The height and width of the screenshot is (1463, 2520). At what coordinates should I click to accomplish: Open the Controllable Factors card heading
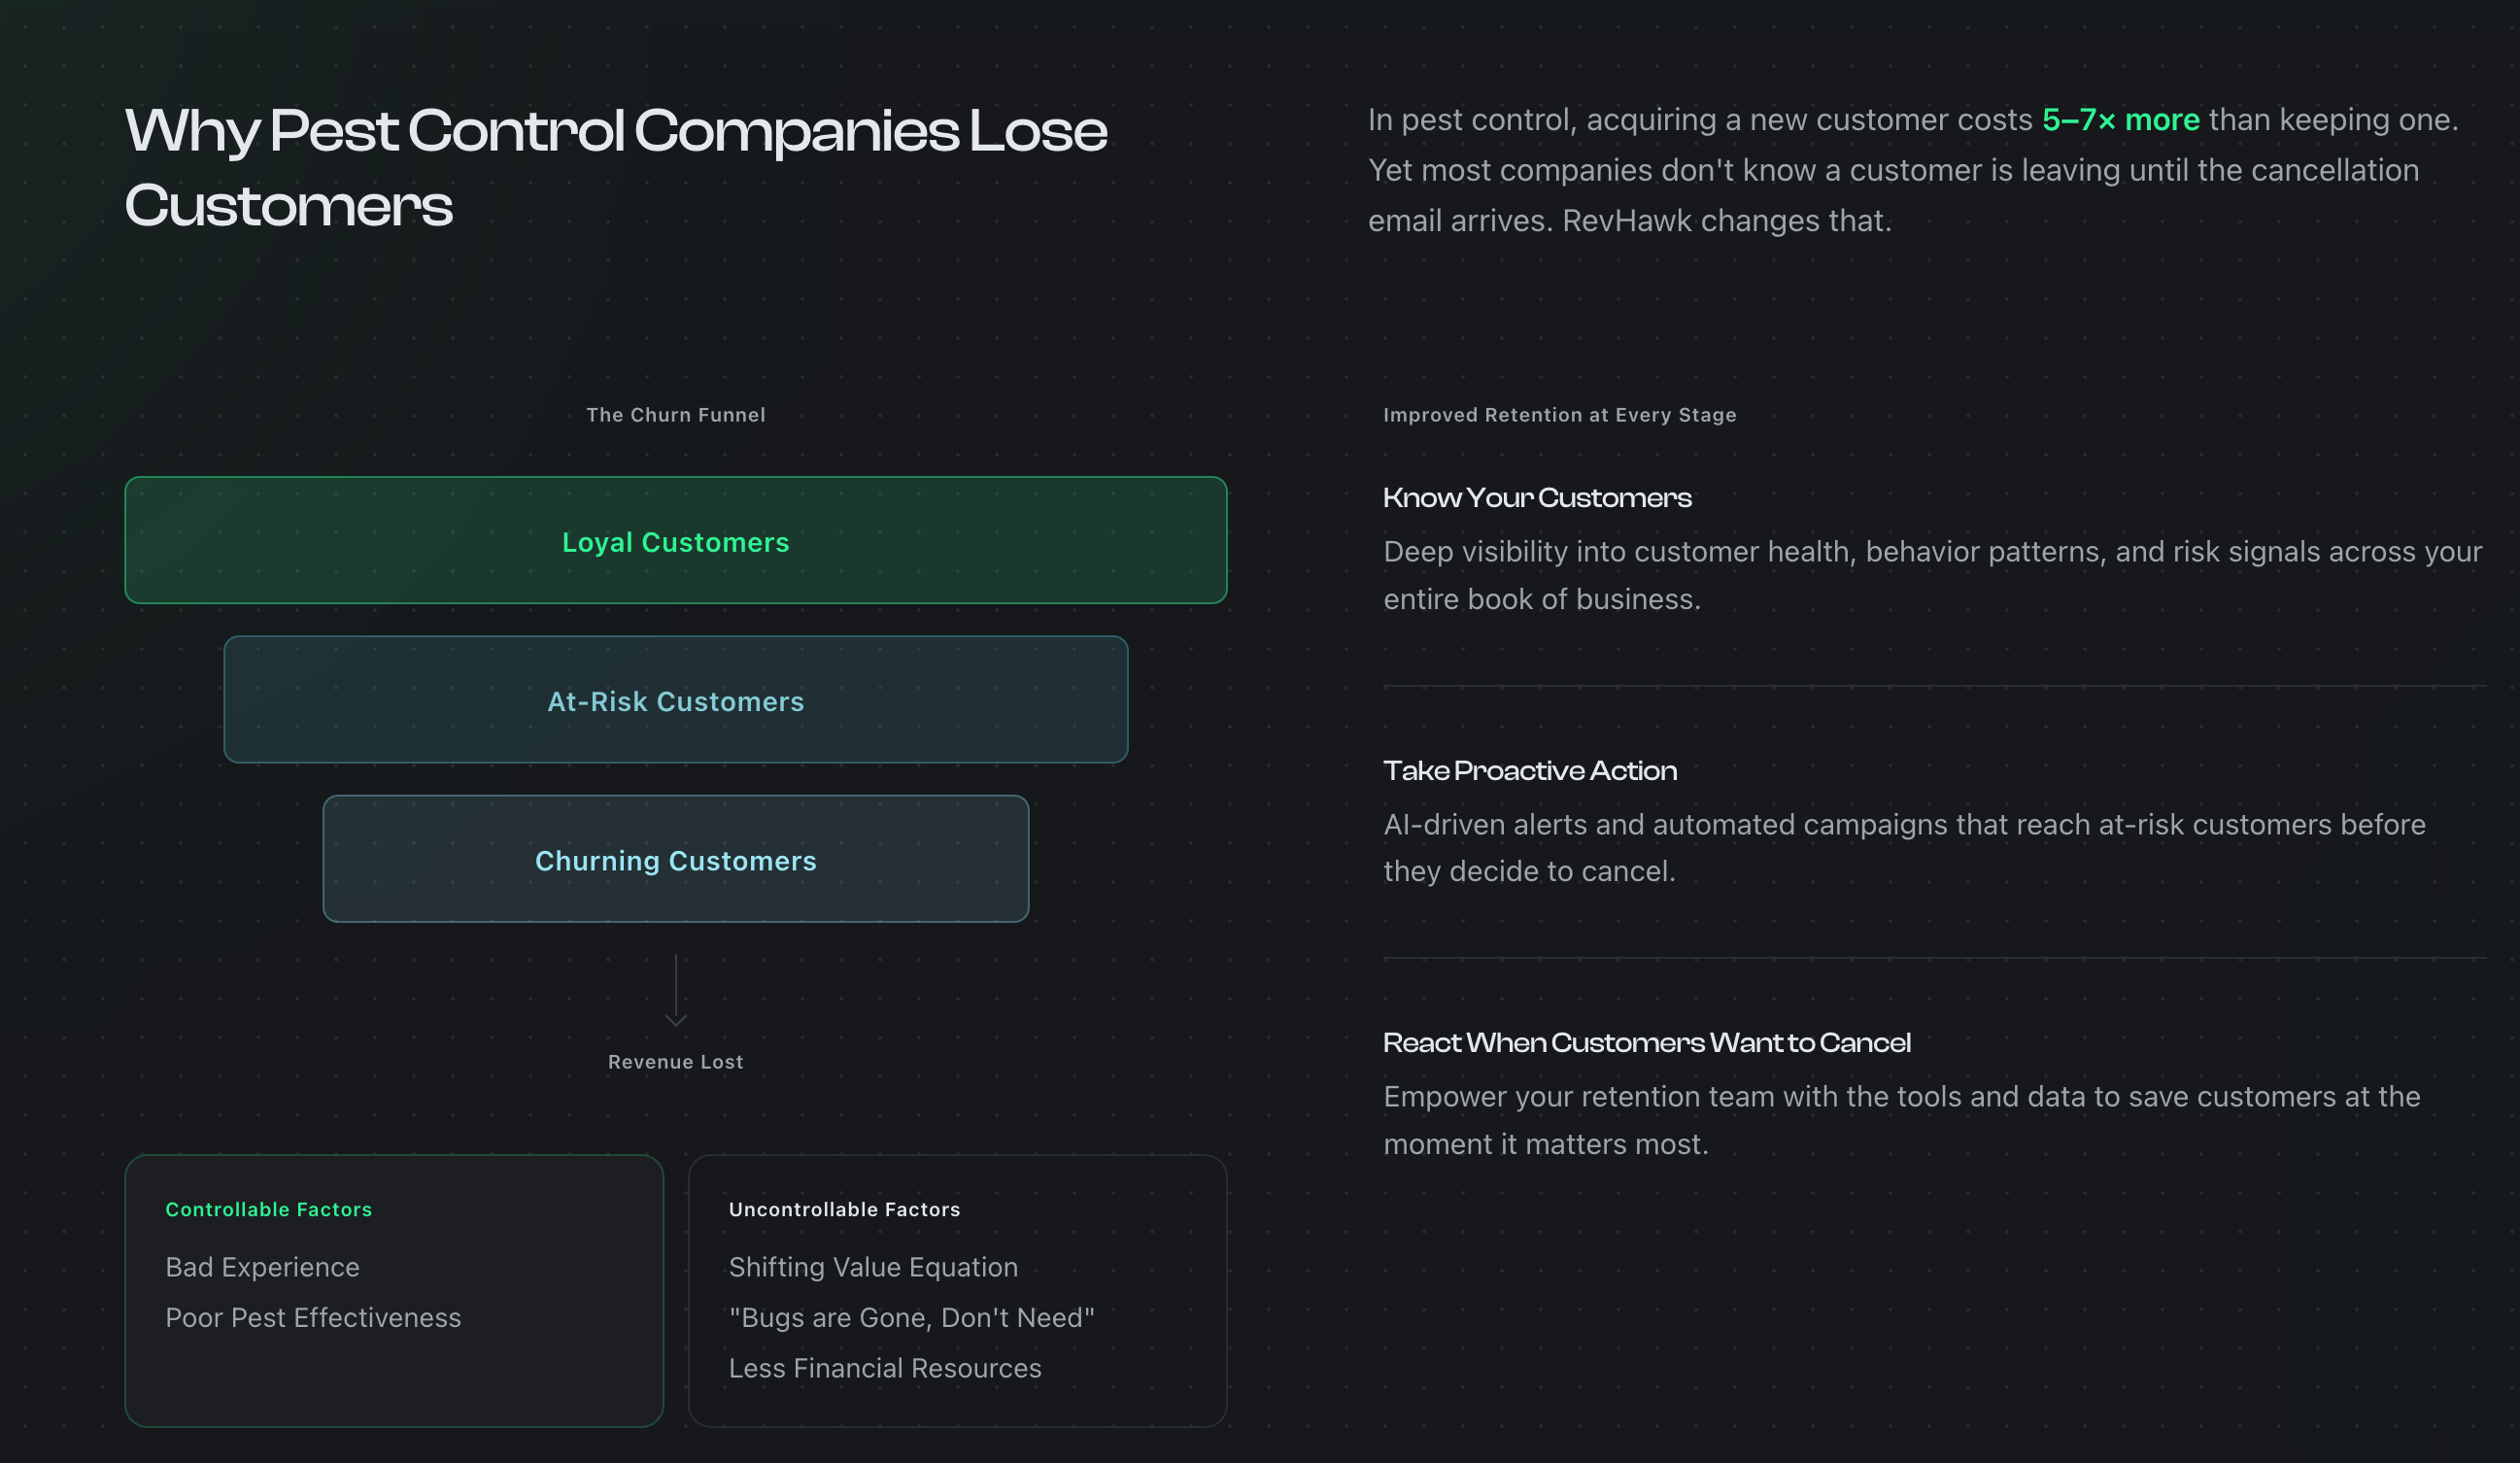coord(268,1209)
